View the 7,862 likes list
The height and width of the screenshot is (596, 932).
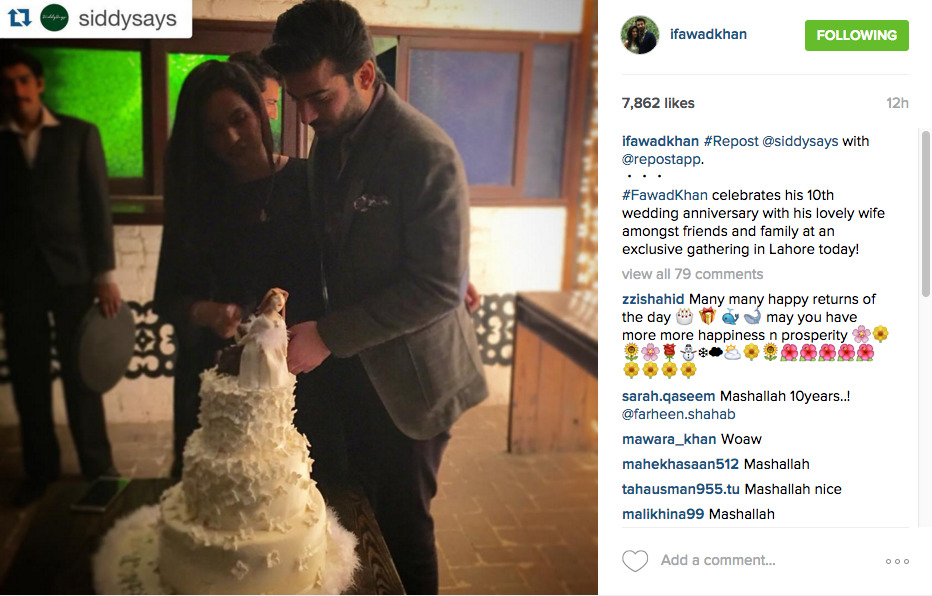coord(658,103)
